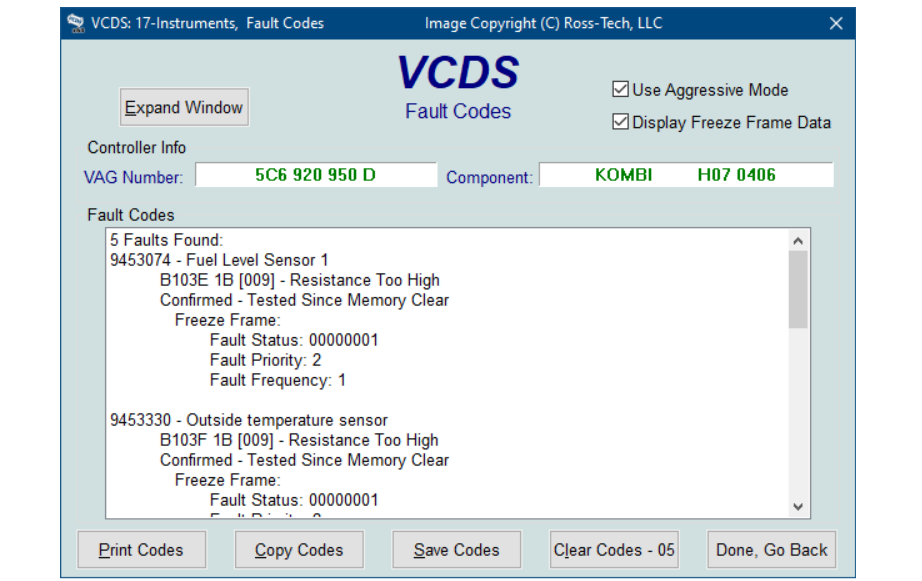
Task: Select the Outside temperature sensor fault line
Action: pyautogui.click(x=248, y=420)
